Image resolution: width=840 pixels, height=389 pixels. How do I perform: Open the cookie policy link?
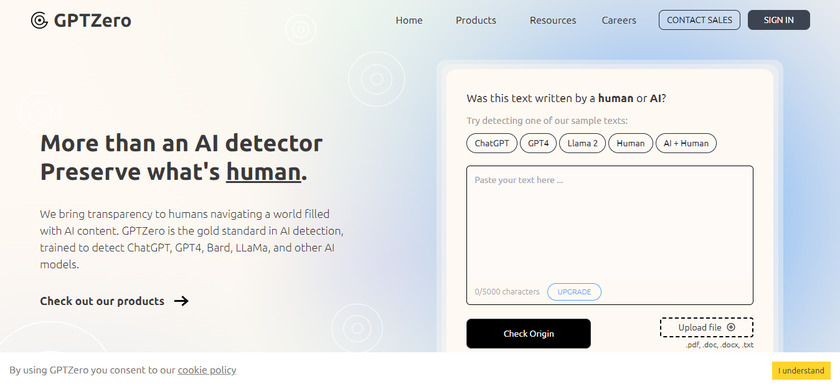[207, 370]
